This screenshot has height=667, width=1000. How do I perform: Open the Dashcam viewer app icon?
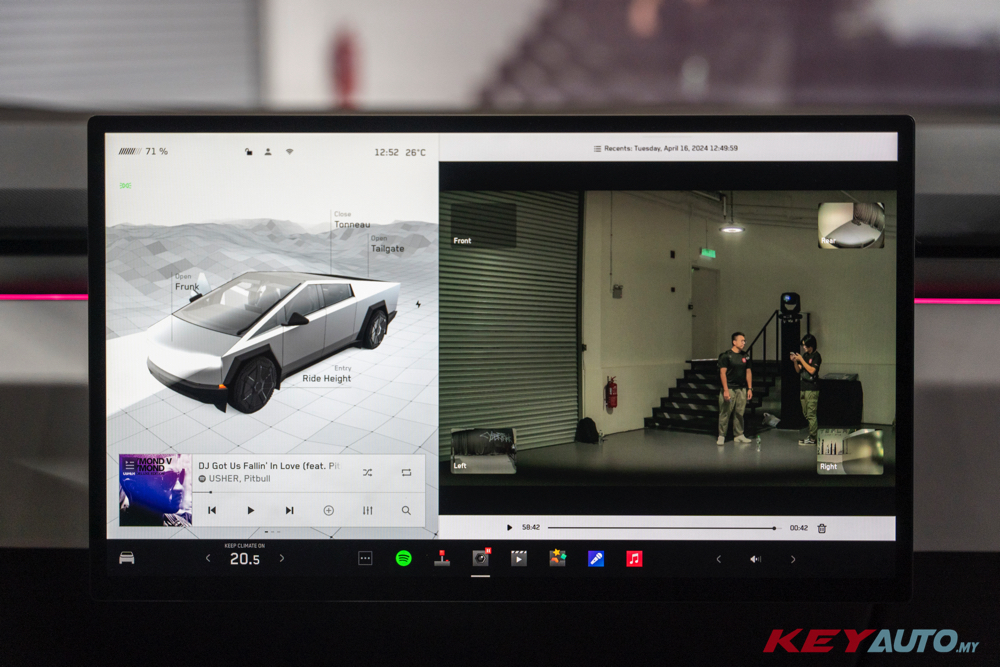480,558
